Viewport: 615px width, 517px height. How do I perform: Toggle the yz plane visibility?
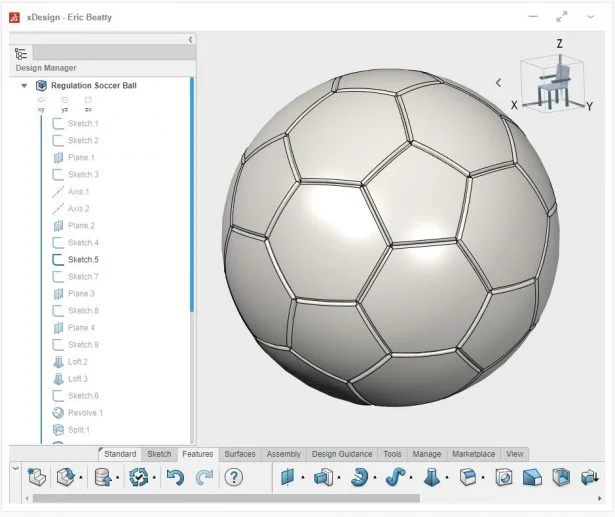(x=65, y=102)
